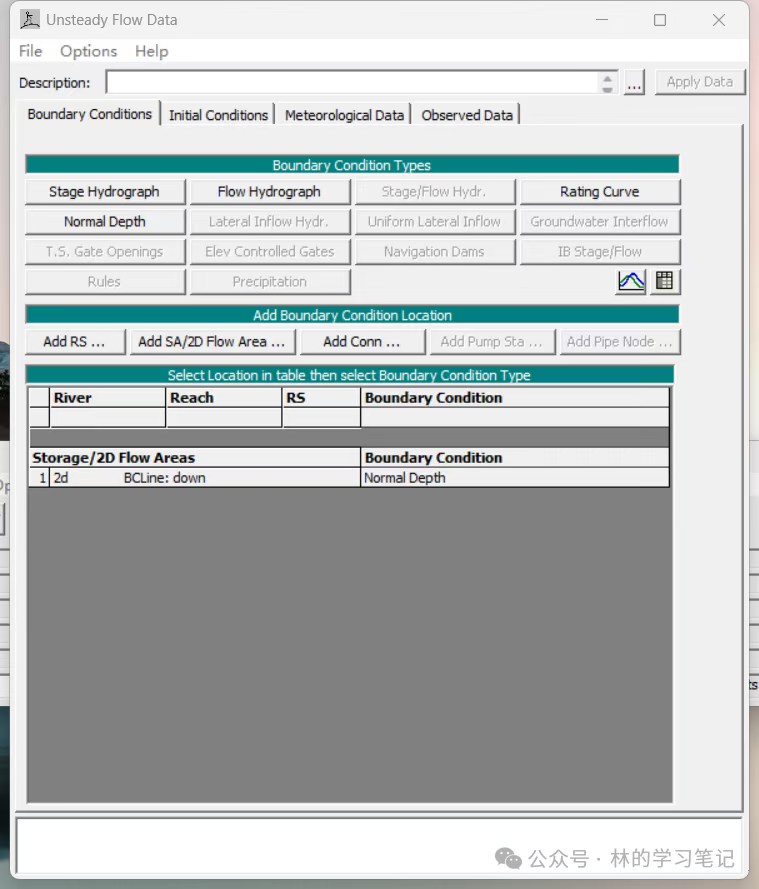
Task: Choose the Flow Hydrograph button
Action: pos(269,192)
